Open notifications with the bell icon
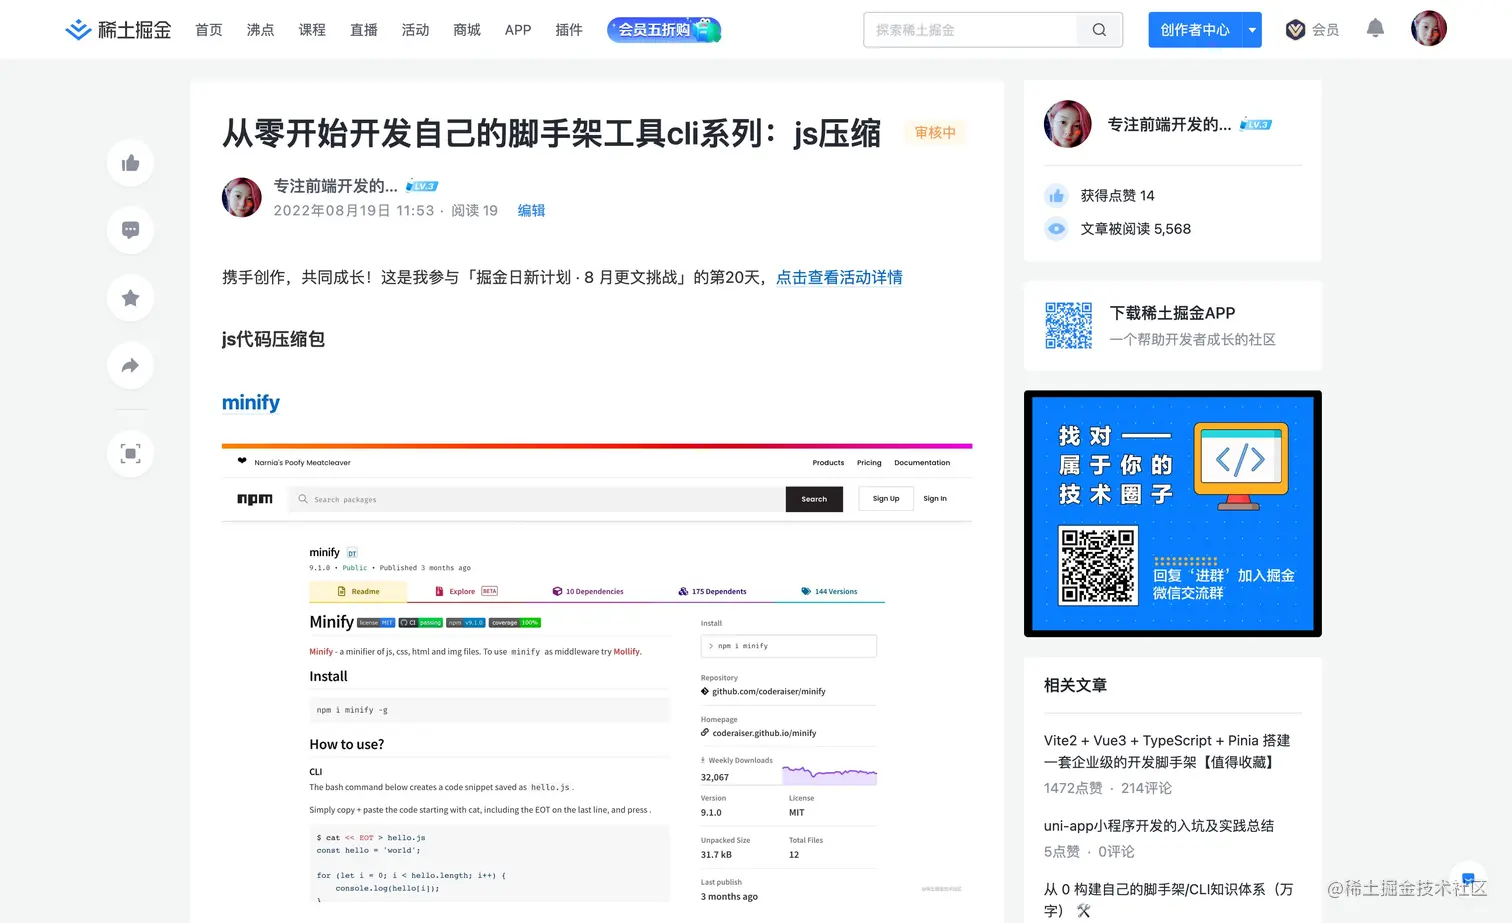The width and height of the screenshot is (1512, 923). click(1375, 29)
